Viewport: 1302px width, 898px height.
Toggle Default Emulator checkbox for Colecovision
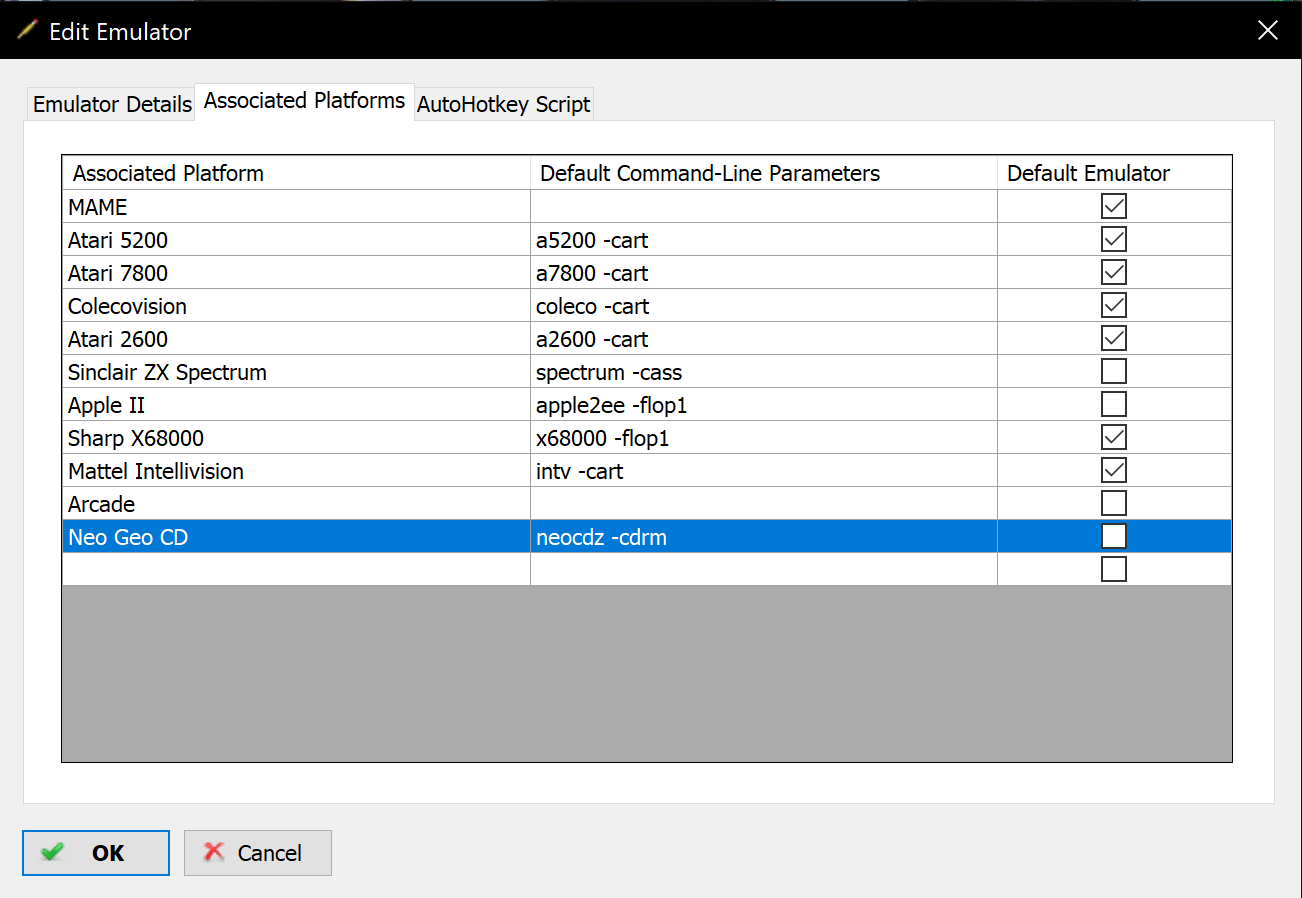[1113, 305]
